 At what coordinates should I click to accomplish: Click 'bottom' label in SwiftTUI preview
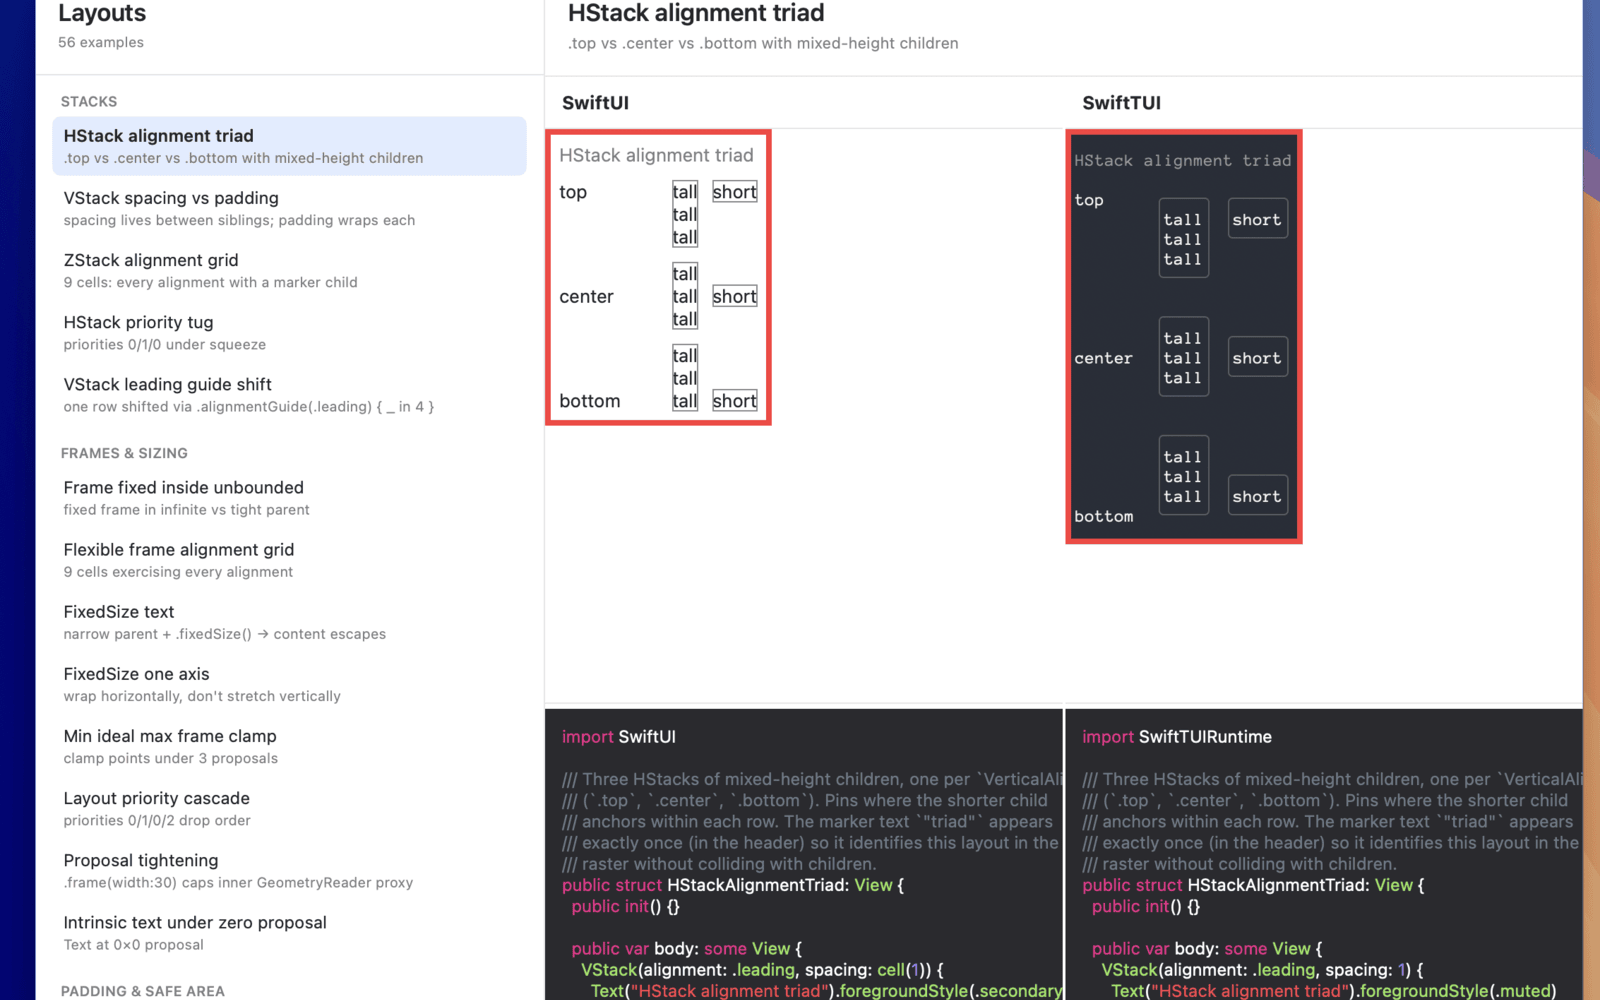tap(1104, 516)
